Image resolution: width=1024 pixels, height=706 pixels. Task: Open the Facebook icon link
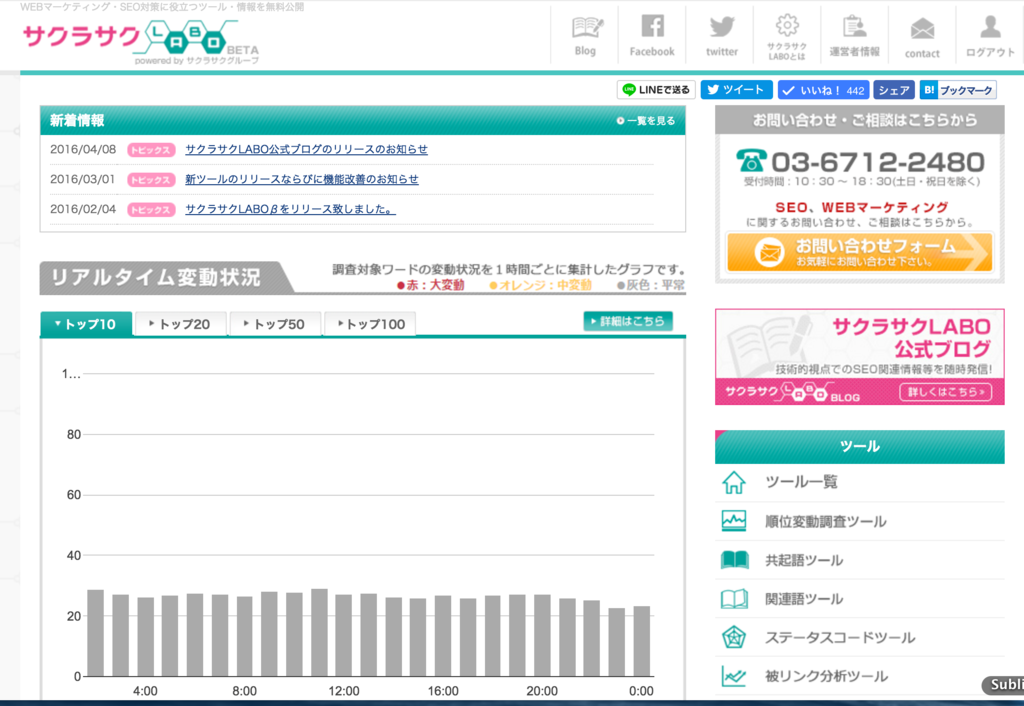click(x=652, y=27)
